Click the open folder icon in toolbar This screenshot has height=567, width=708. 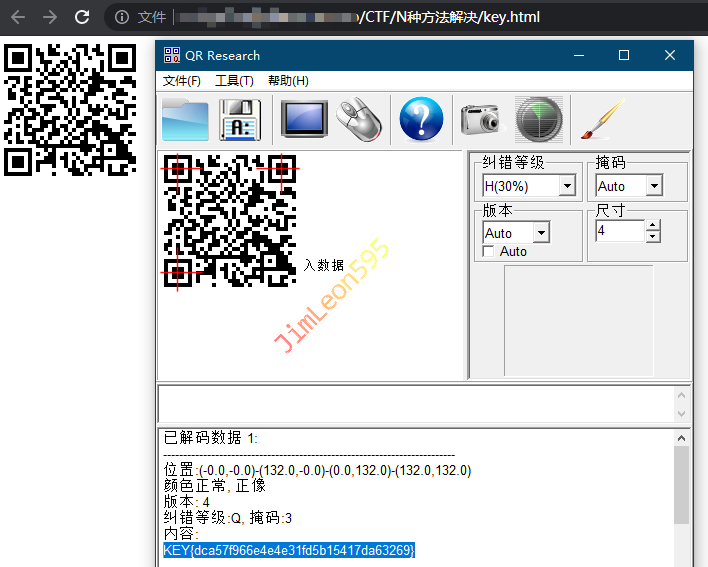click(185, 121)
